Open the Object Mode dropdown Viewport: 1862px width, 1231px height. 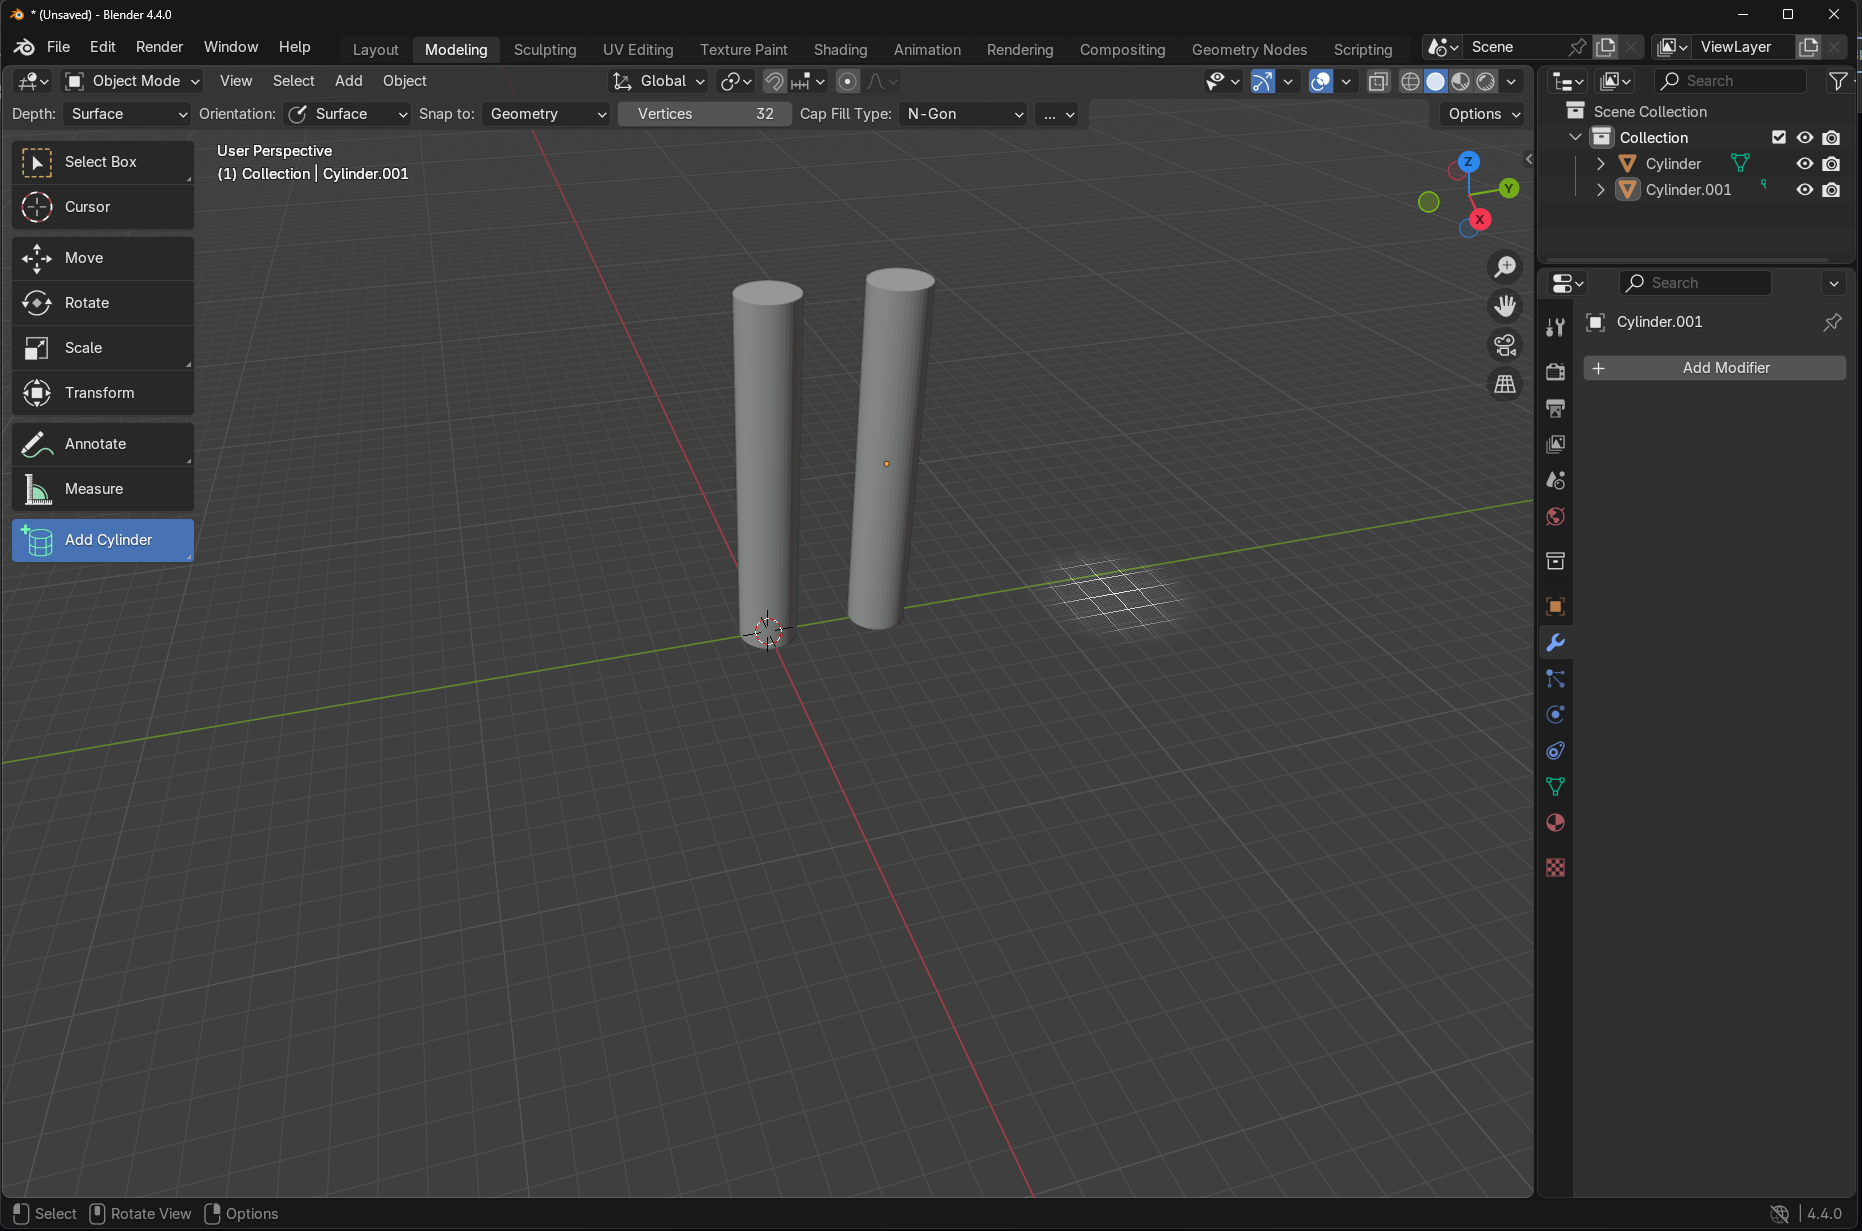[x=133, y=81]
